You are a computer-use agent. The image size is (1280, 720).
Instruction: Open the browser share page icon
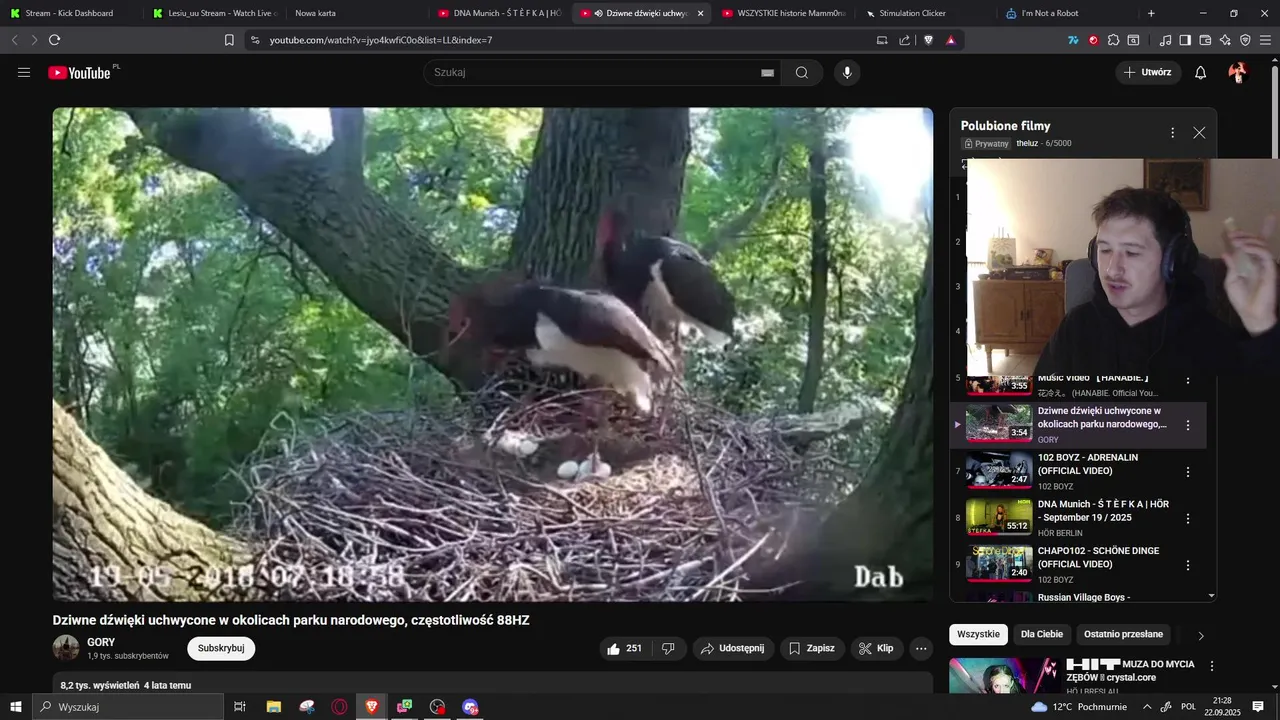[904, 40]
